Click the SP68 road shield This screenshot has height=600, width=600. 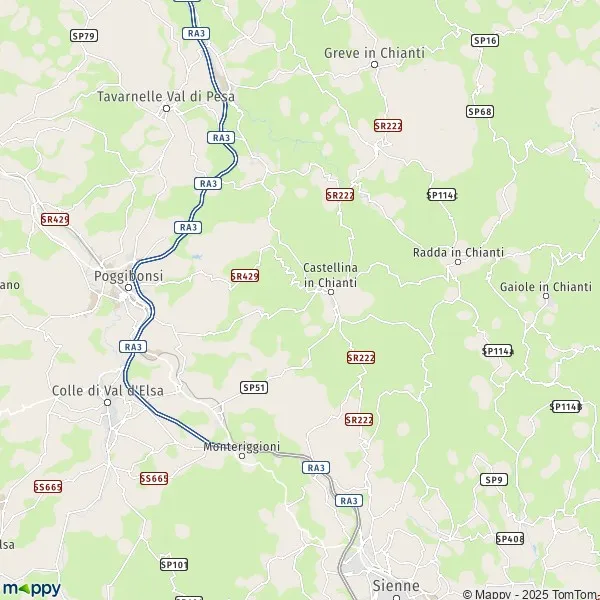[x=480, y=112]
